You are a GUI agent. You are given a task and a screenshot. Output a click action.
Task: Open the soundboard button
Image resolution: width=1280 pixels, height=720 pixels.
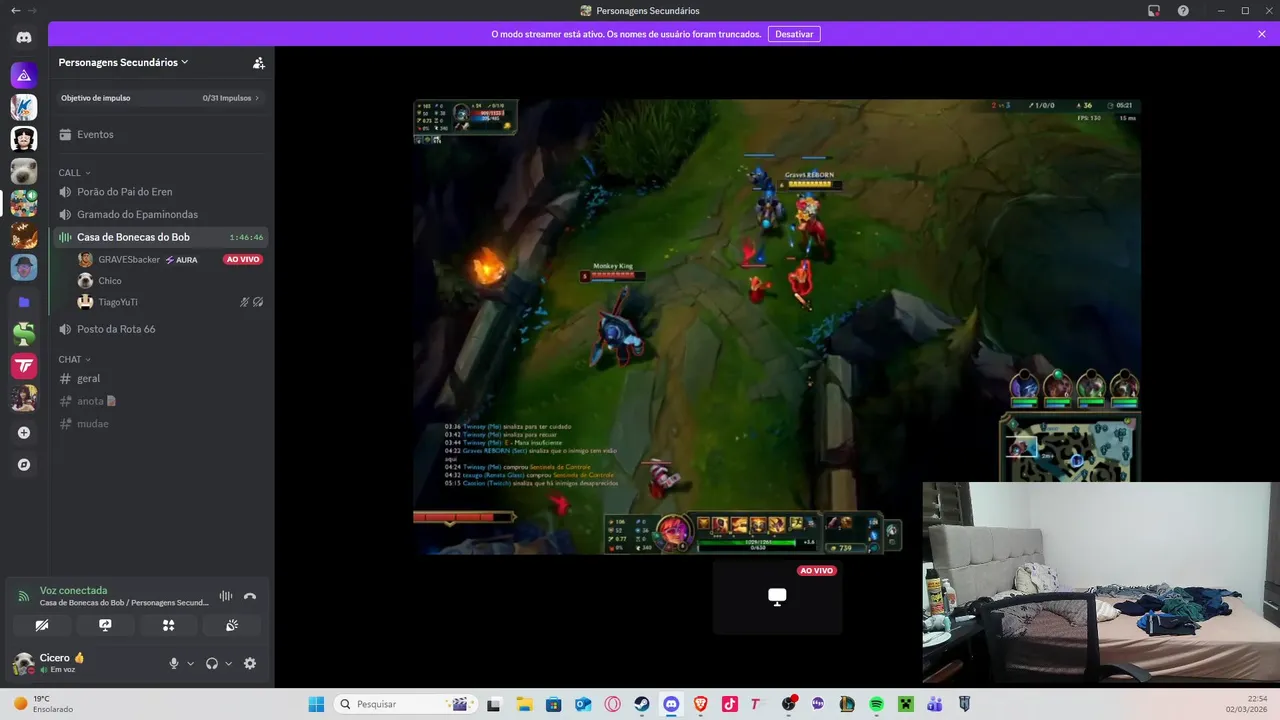(231, 625)
